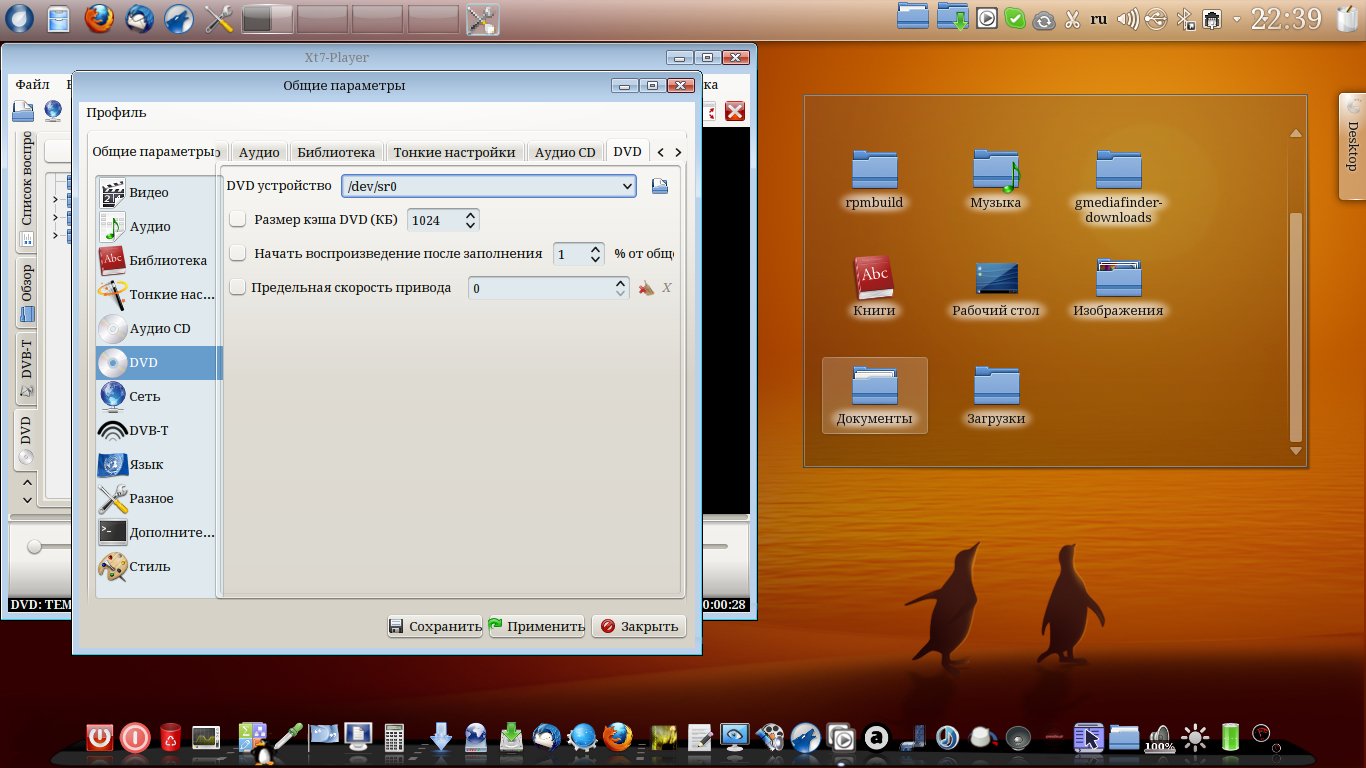Viewport: 1366px width, 768px height.
Task: Enable Предельная скорость привода checkbox
Action: [238, 288]
